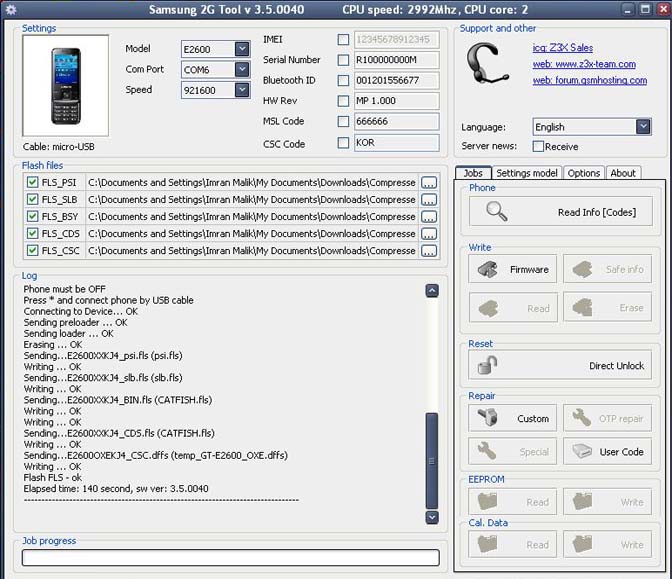Screen dimensions: 672x579
Task: Open the www.z3x-team.com link
Action: tap(583, 64)
